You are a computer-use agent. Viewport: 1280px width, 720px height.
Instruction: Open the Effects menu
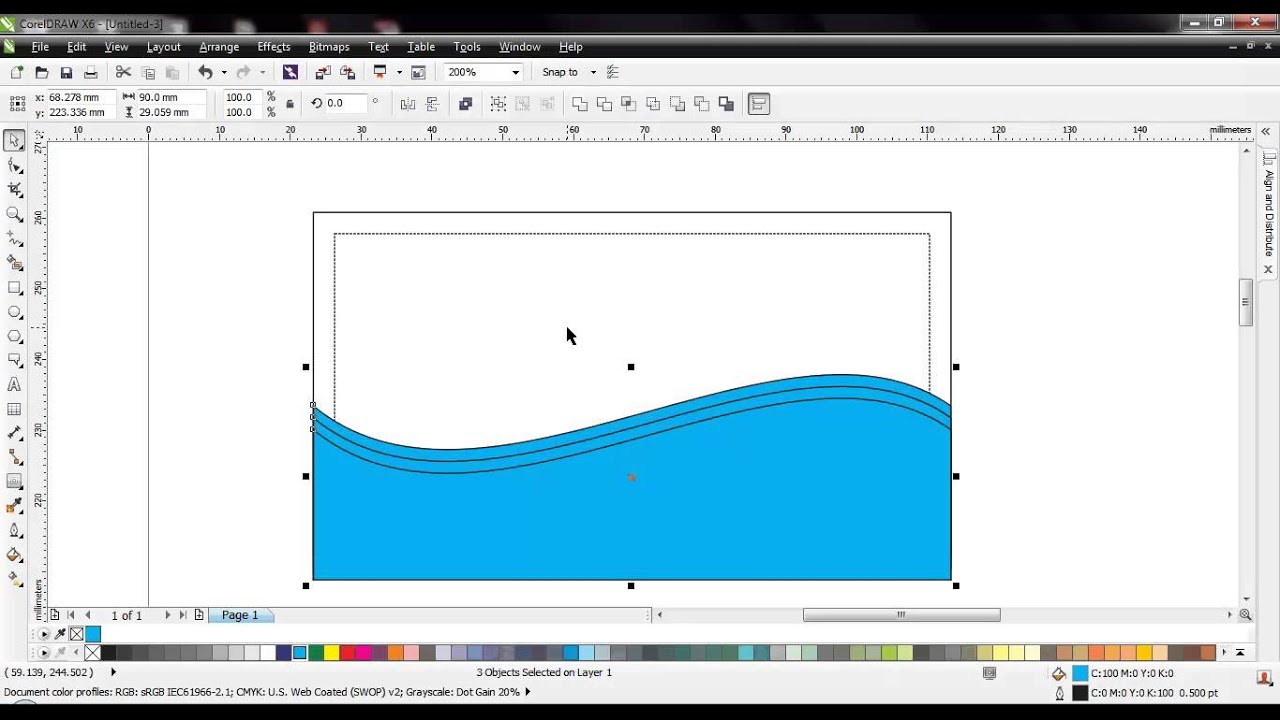(x=273, y=47)
